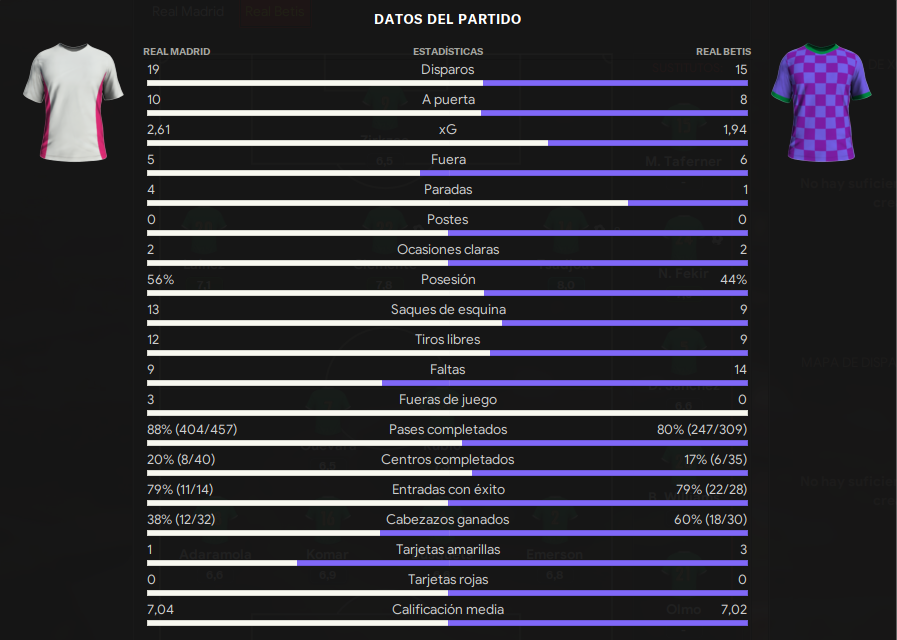The width and height of the screenshot is (897, 640).
Task: Click the xG comparison bar
Action: [x=447, y=143]
